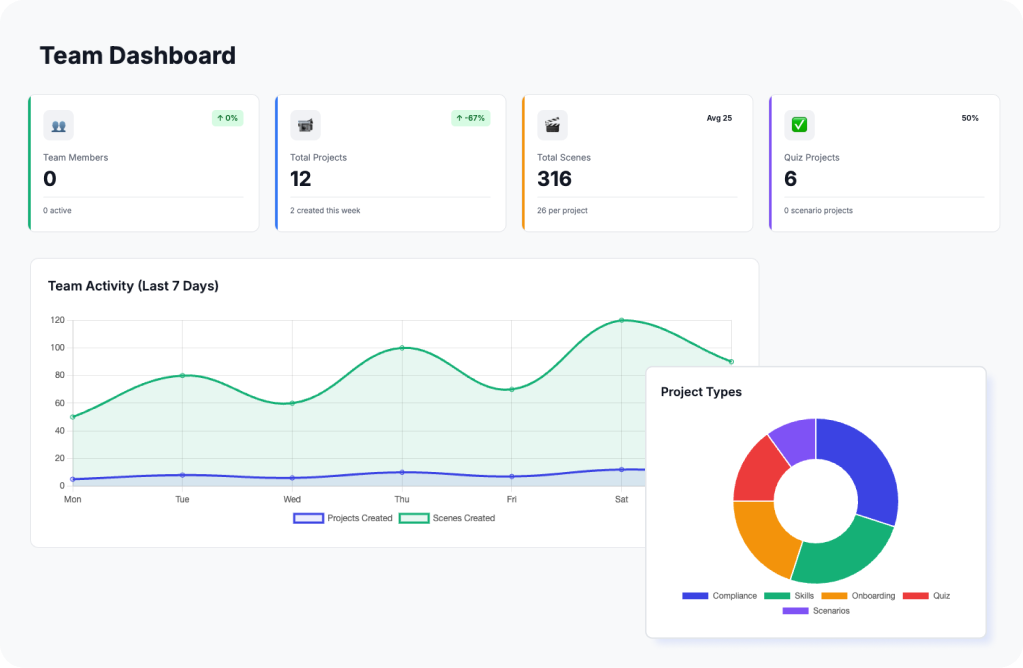Toggle the Quiz legend item
Image resolution: width=1023 pixels, height=668 pixels.
pyautogui.click(x=927, y=596)
